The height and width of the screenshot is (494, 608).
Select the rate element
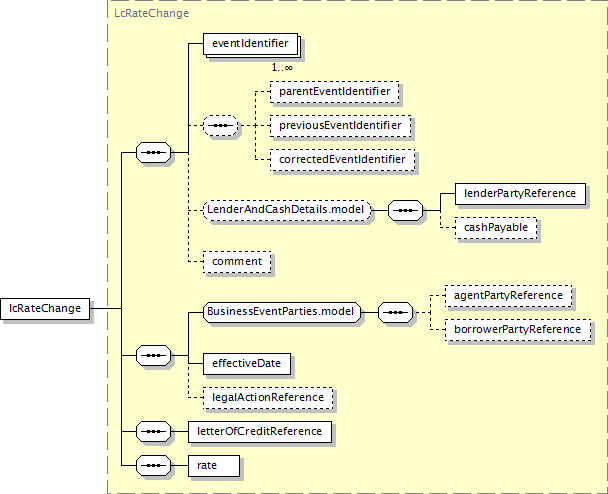point(214,466)
